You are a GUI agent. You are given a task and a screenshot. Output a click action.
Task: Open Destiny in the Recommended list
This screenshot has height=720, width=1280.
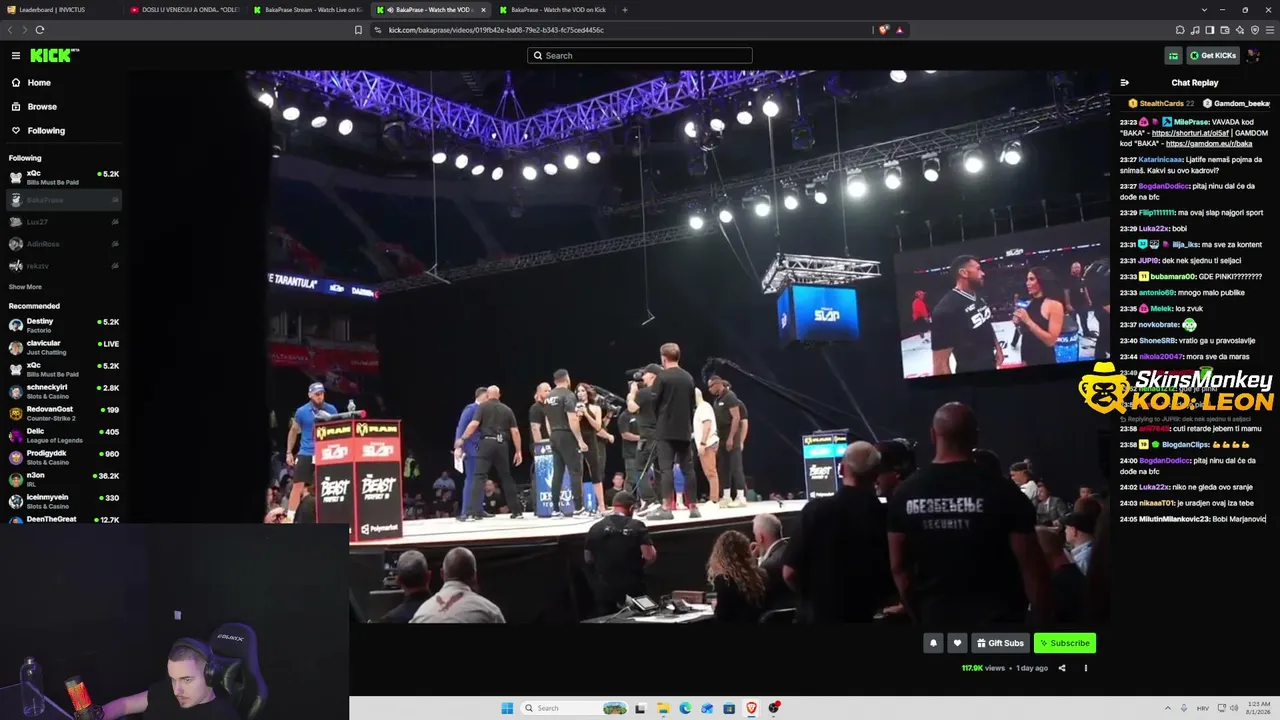64,325
